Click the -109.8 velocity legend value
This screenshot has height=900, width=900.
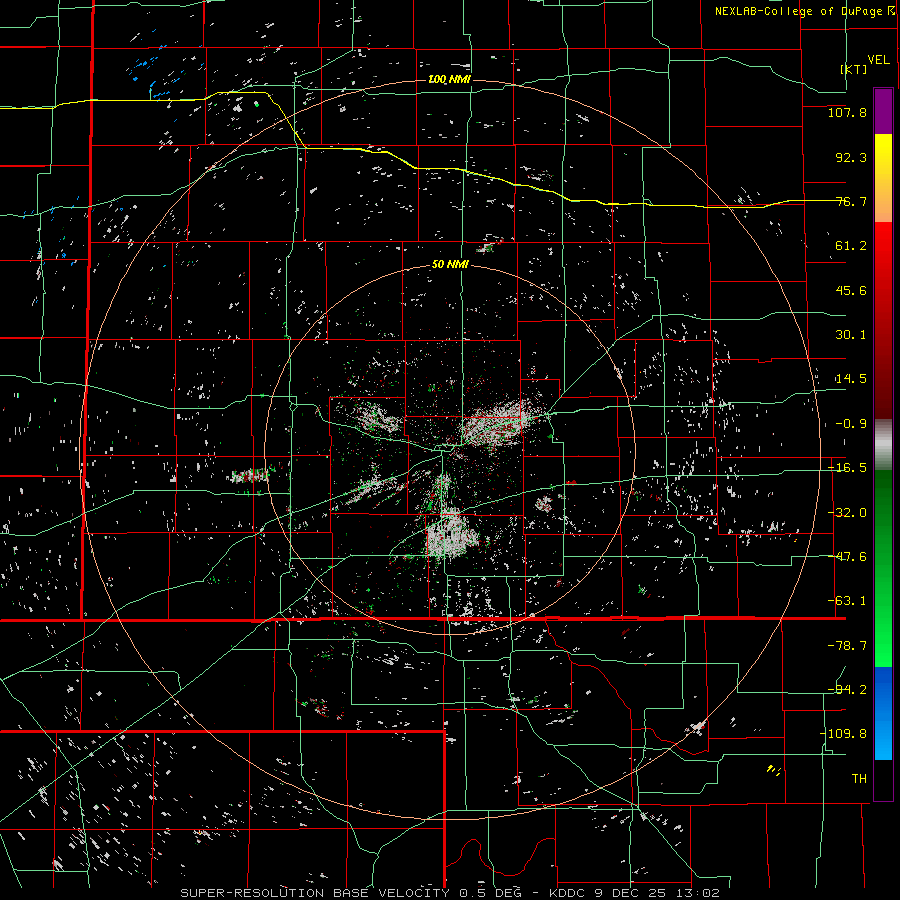coord(844,734)
